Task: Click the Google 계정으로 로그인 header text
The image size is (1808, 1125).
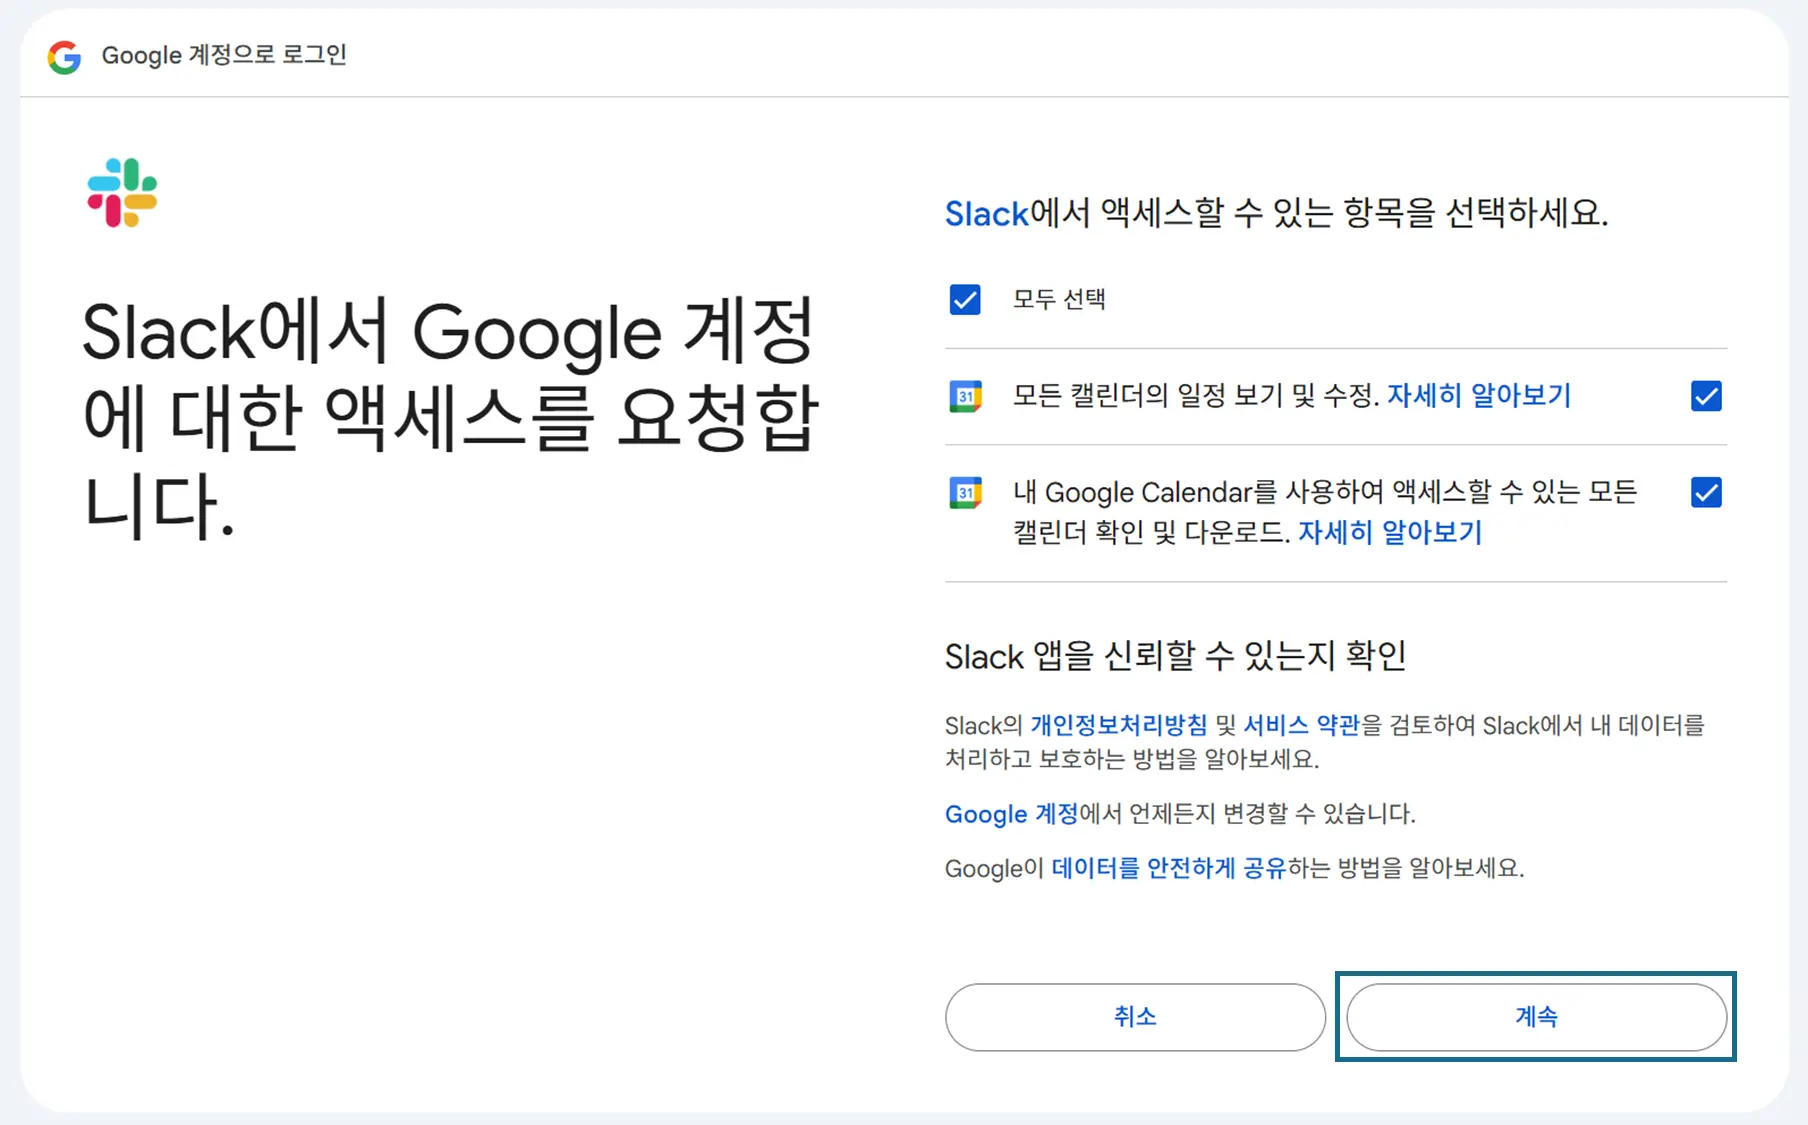Action: tap(224, 55)
